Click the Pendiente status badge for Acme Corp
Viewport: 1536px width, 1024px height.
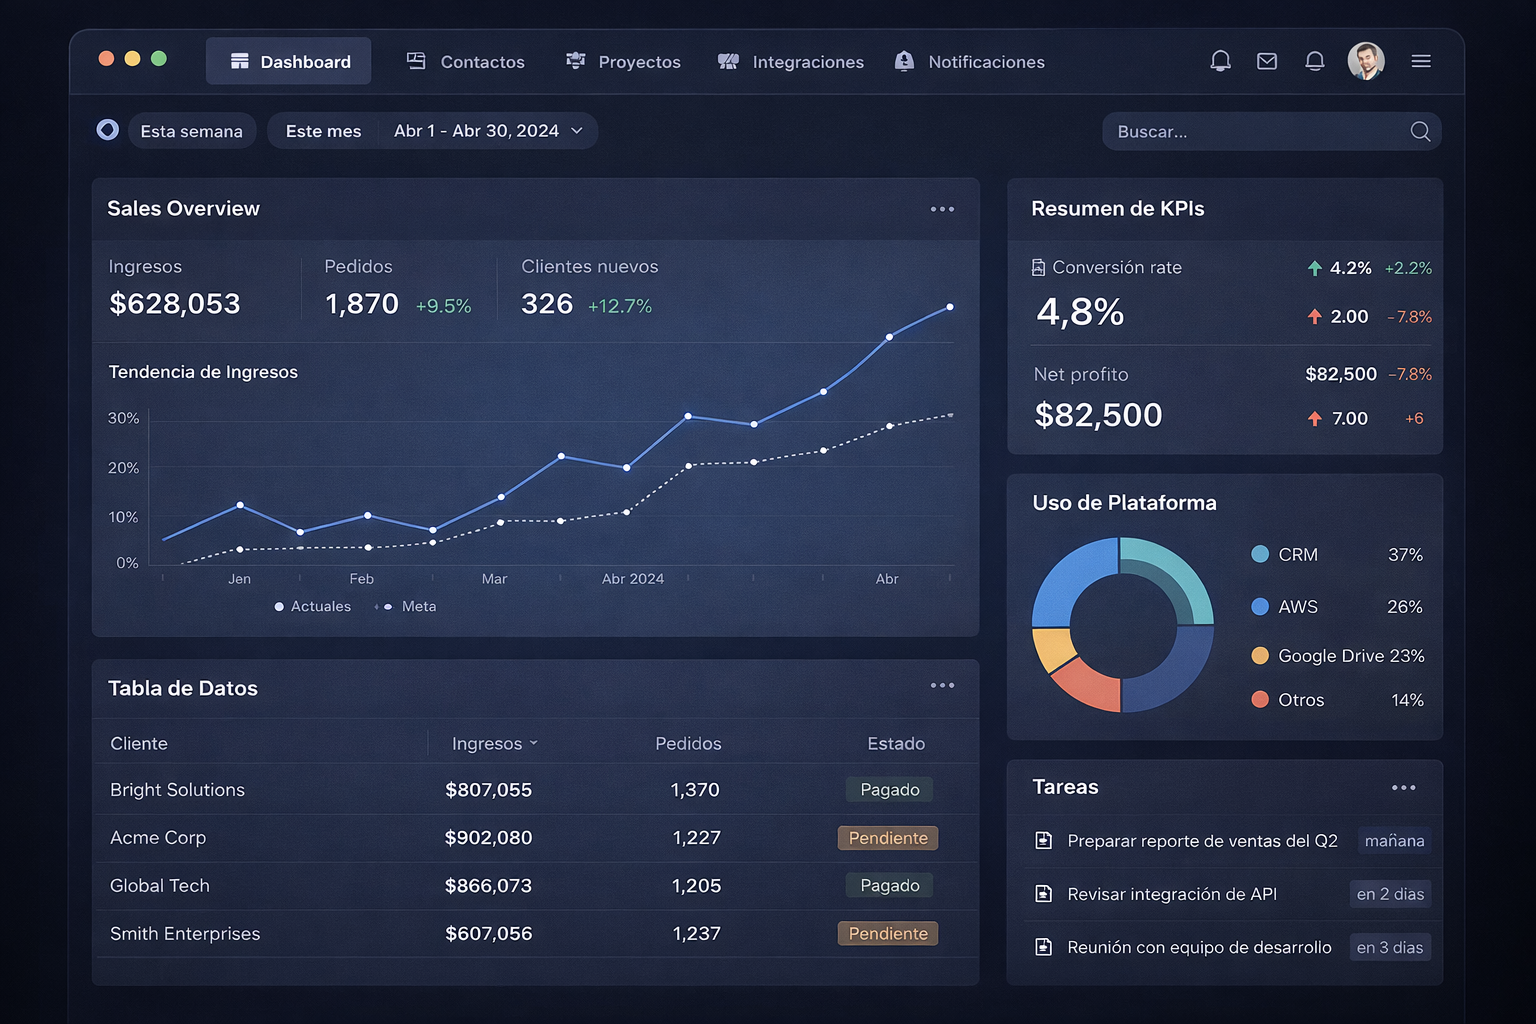[x=887, y=838]
